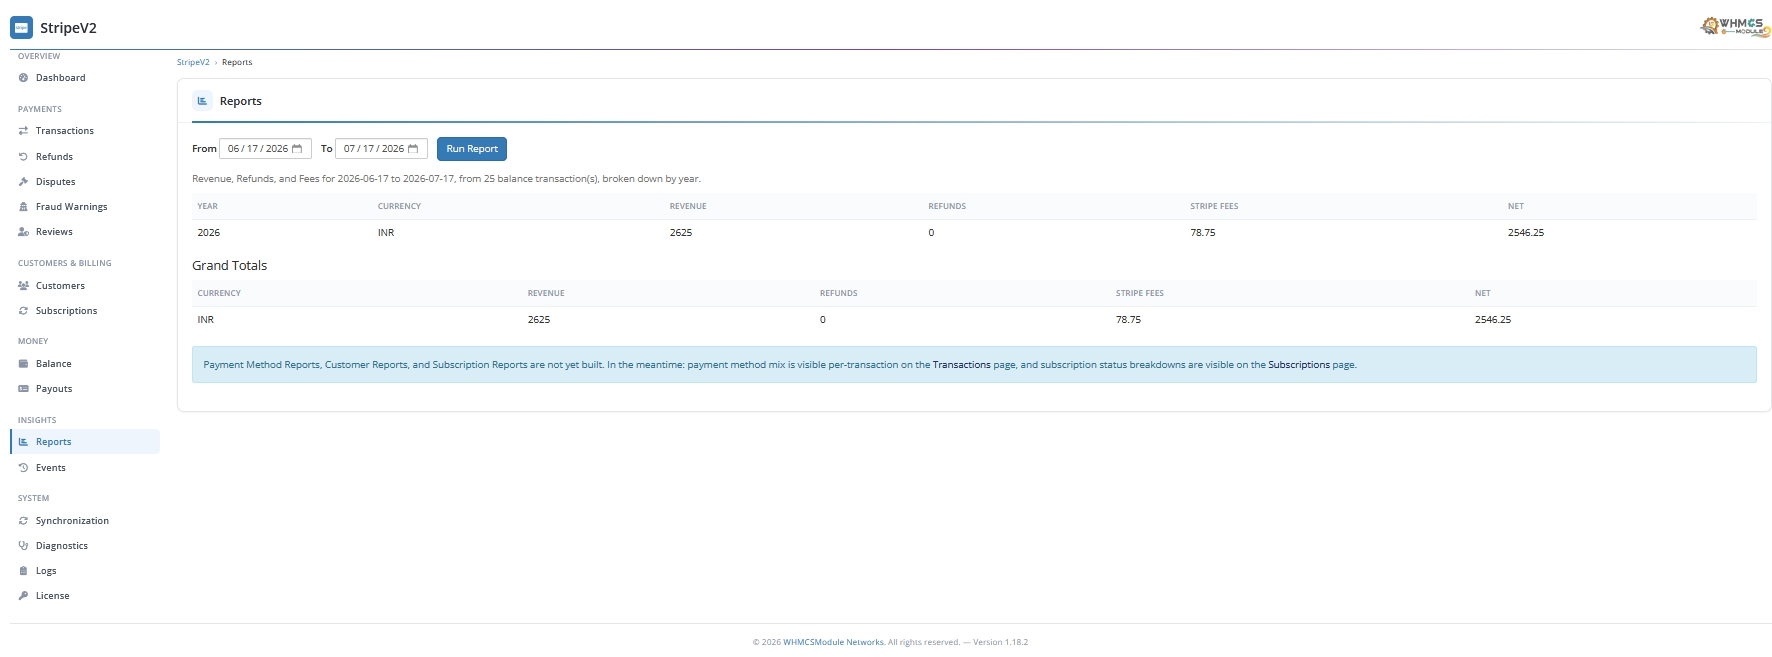
Task: Click the Refunds icon in sidebar
Action: point(23,157)
